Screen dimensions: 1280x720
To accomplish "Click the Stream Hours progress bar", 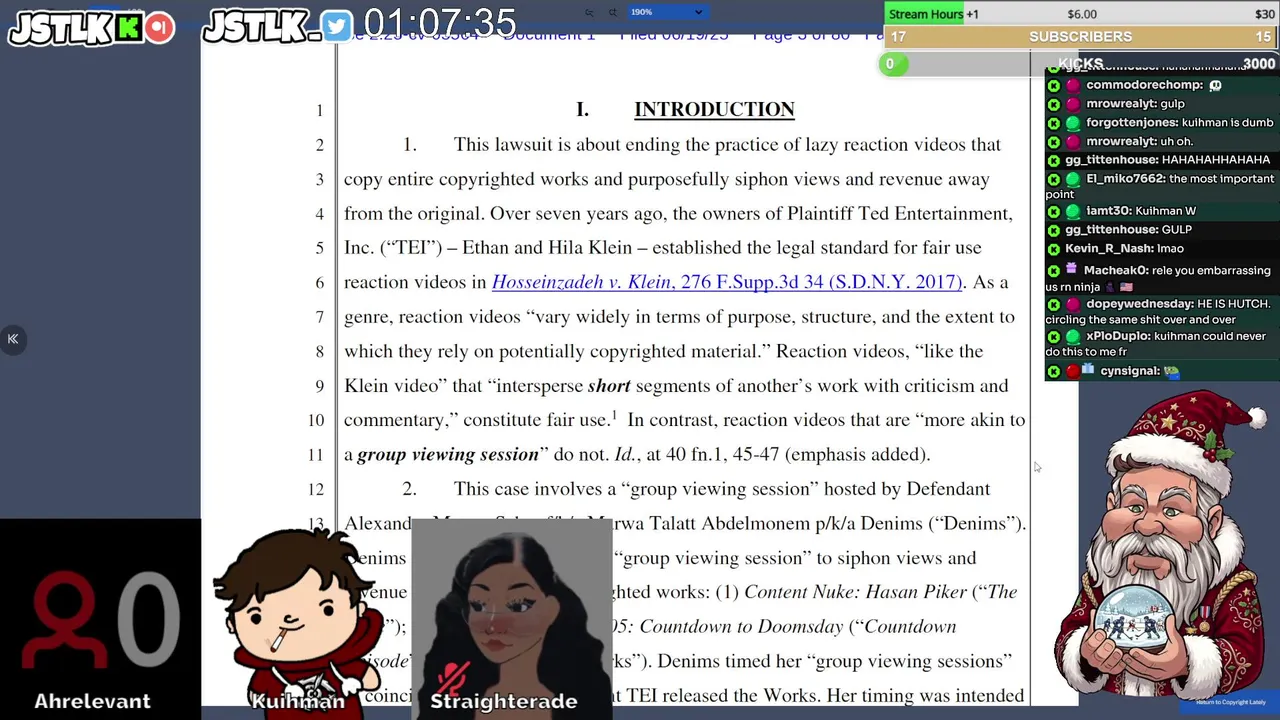I will pyautogui.click(x=1081, y=14).
